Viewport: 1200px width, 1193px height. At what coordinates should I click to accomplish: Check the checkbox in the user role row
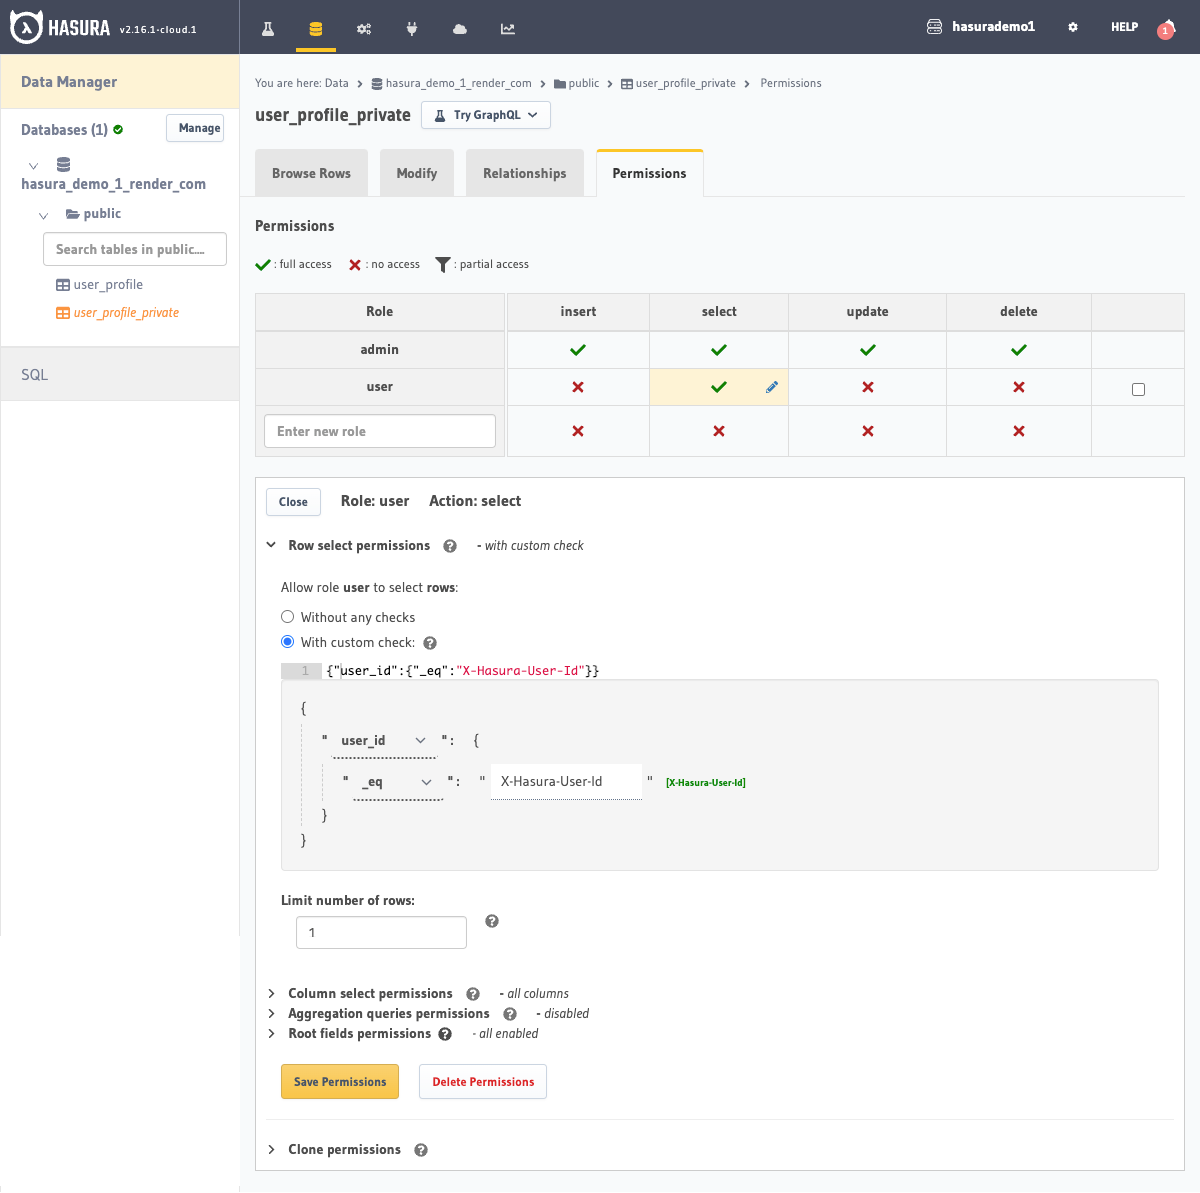coord(1138,389)
